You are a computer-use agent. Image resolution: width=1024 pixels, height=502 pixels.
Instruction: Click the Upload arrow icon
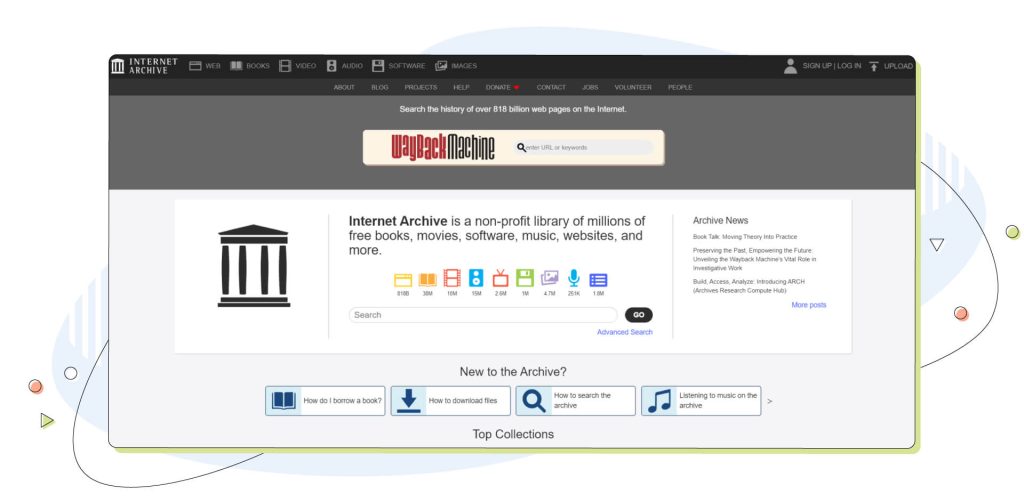point(874,66)
